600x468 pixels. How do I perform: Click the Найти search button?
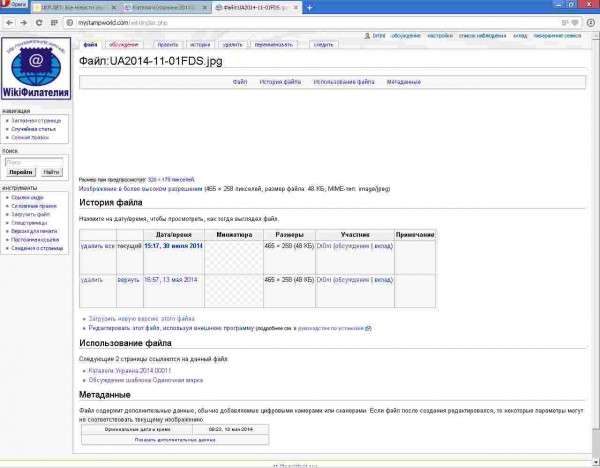51,172
